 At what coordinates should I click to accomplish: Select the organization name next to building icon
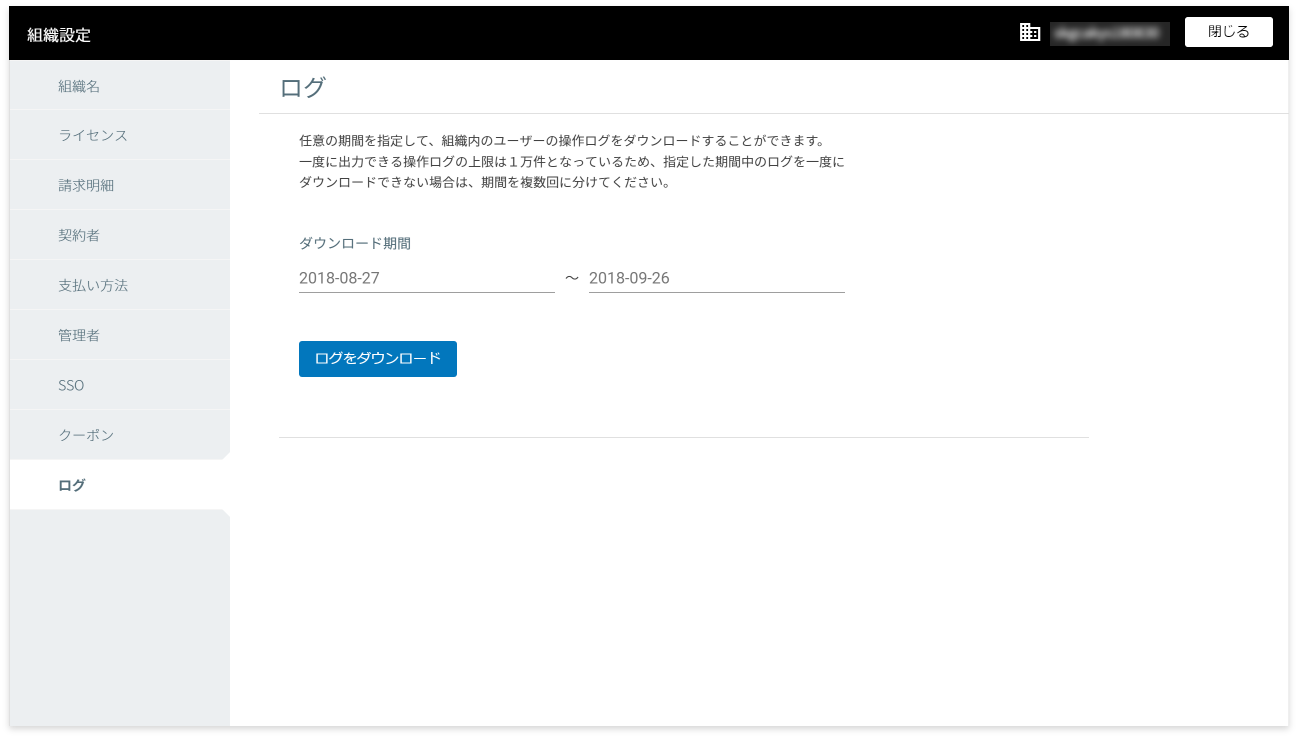(1108, 32)
